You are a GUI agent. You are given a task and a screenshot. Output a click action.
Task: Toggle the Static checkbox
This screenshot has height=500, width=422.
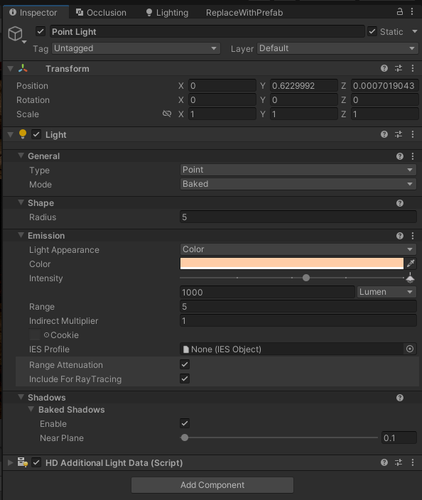(372, 32)
